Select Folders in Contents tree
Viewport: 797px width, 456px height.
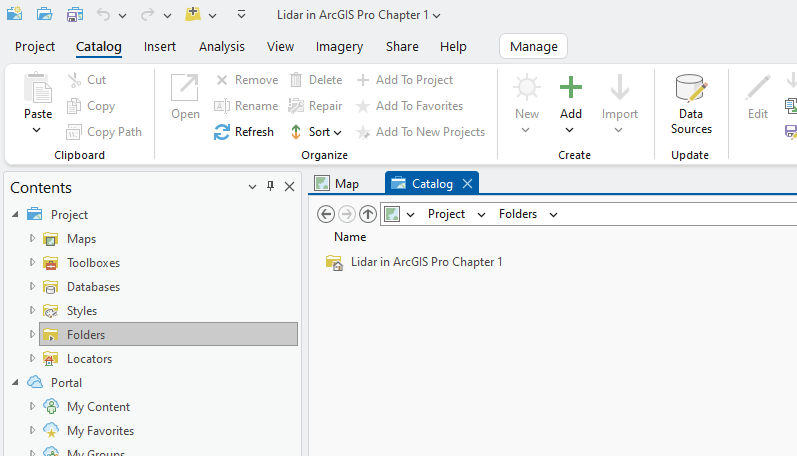pyautogui.click(x=168, y=334)
